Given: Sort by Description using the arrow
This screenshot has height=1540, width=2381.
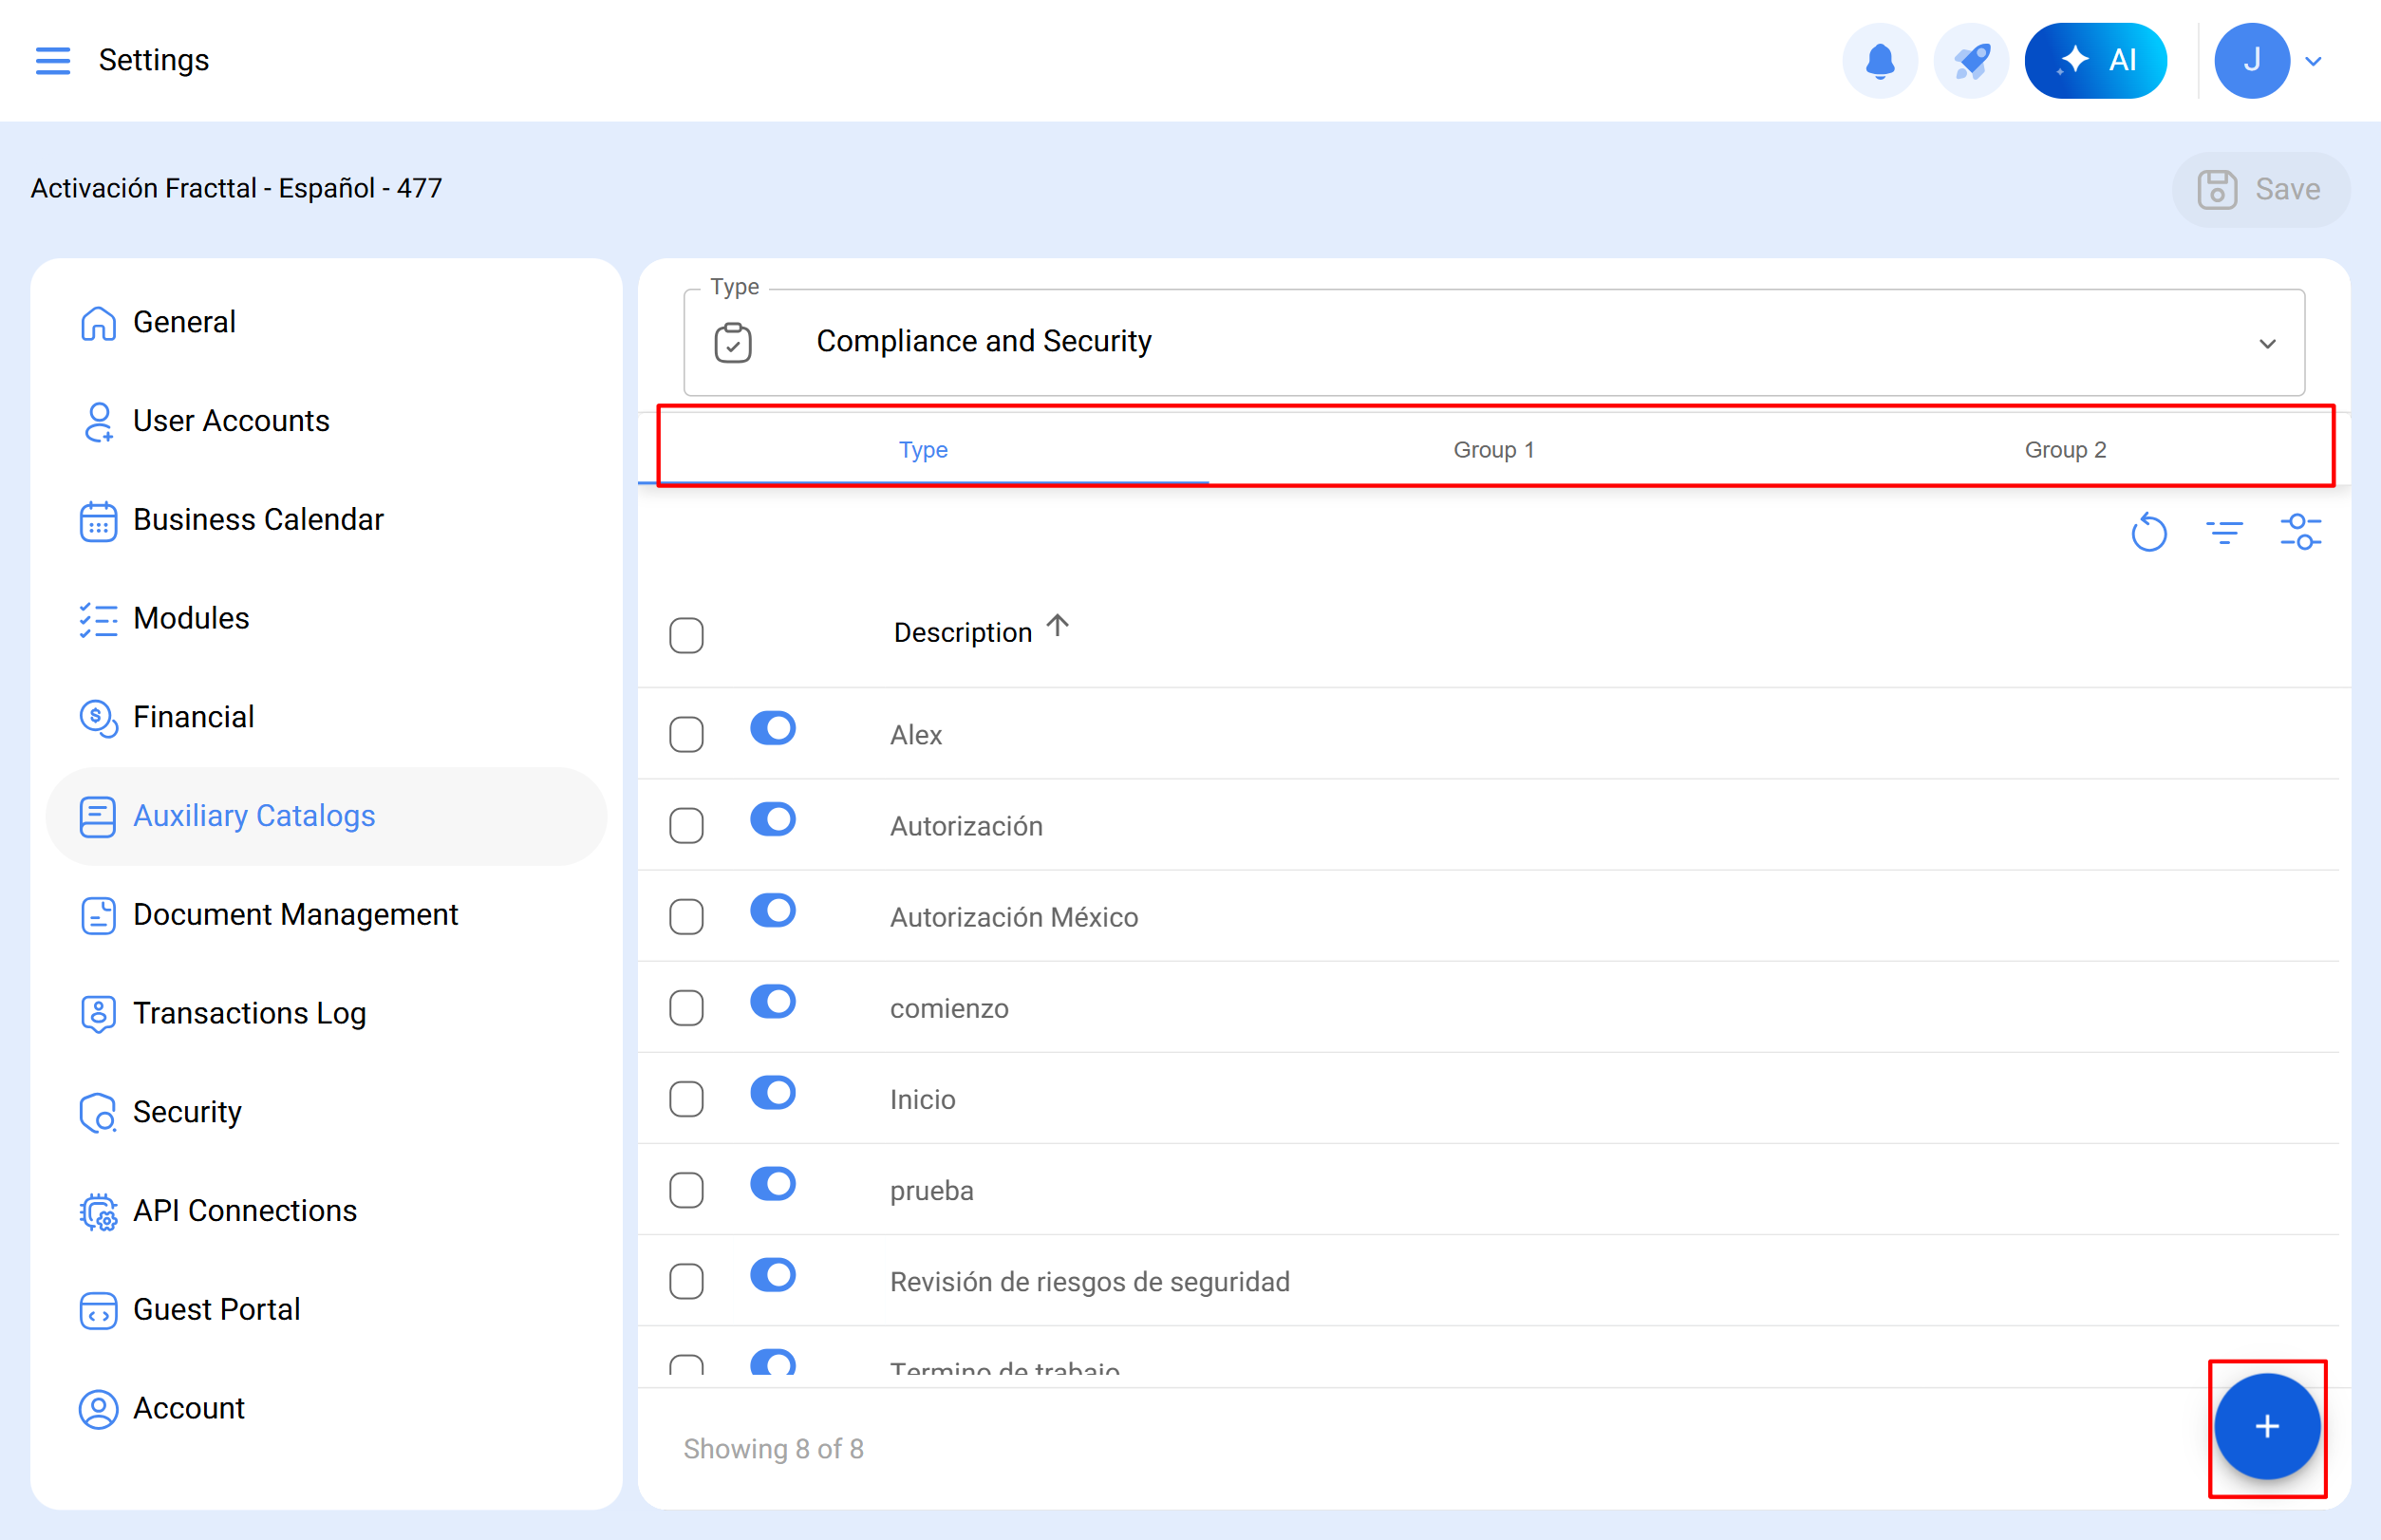Looking at the screenshot, I should [1057, 626].
